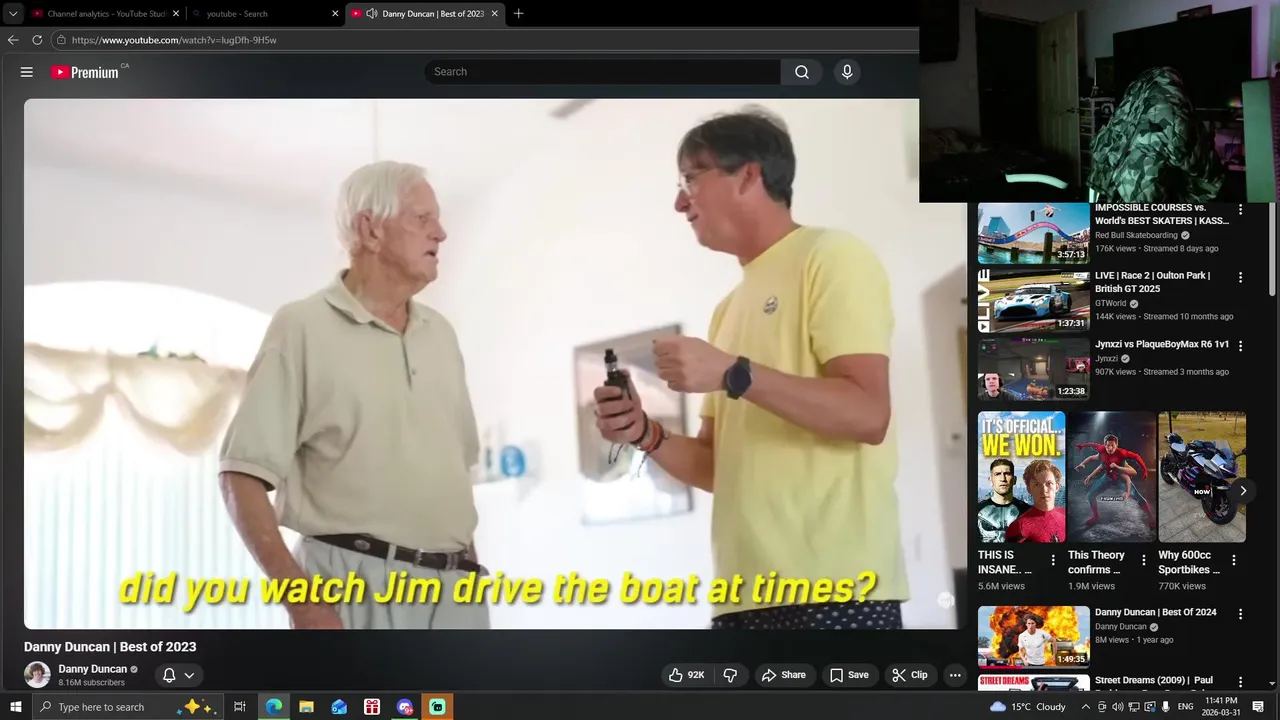1280x720 pixels.
Task: Click 'Danny Duncan | Best Of 2024' title
Action: (x=1155, y=612)
